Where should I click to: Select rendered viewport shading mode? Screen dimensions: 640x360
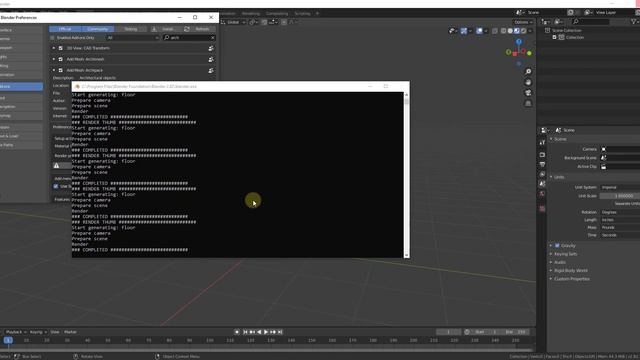point(523,31)
